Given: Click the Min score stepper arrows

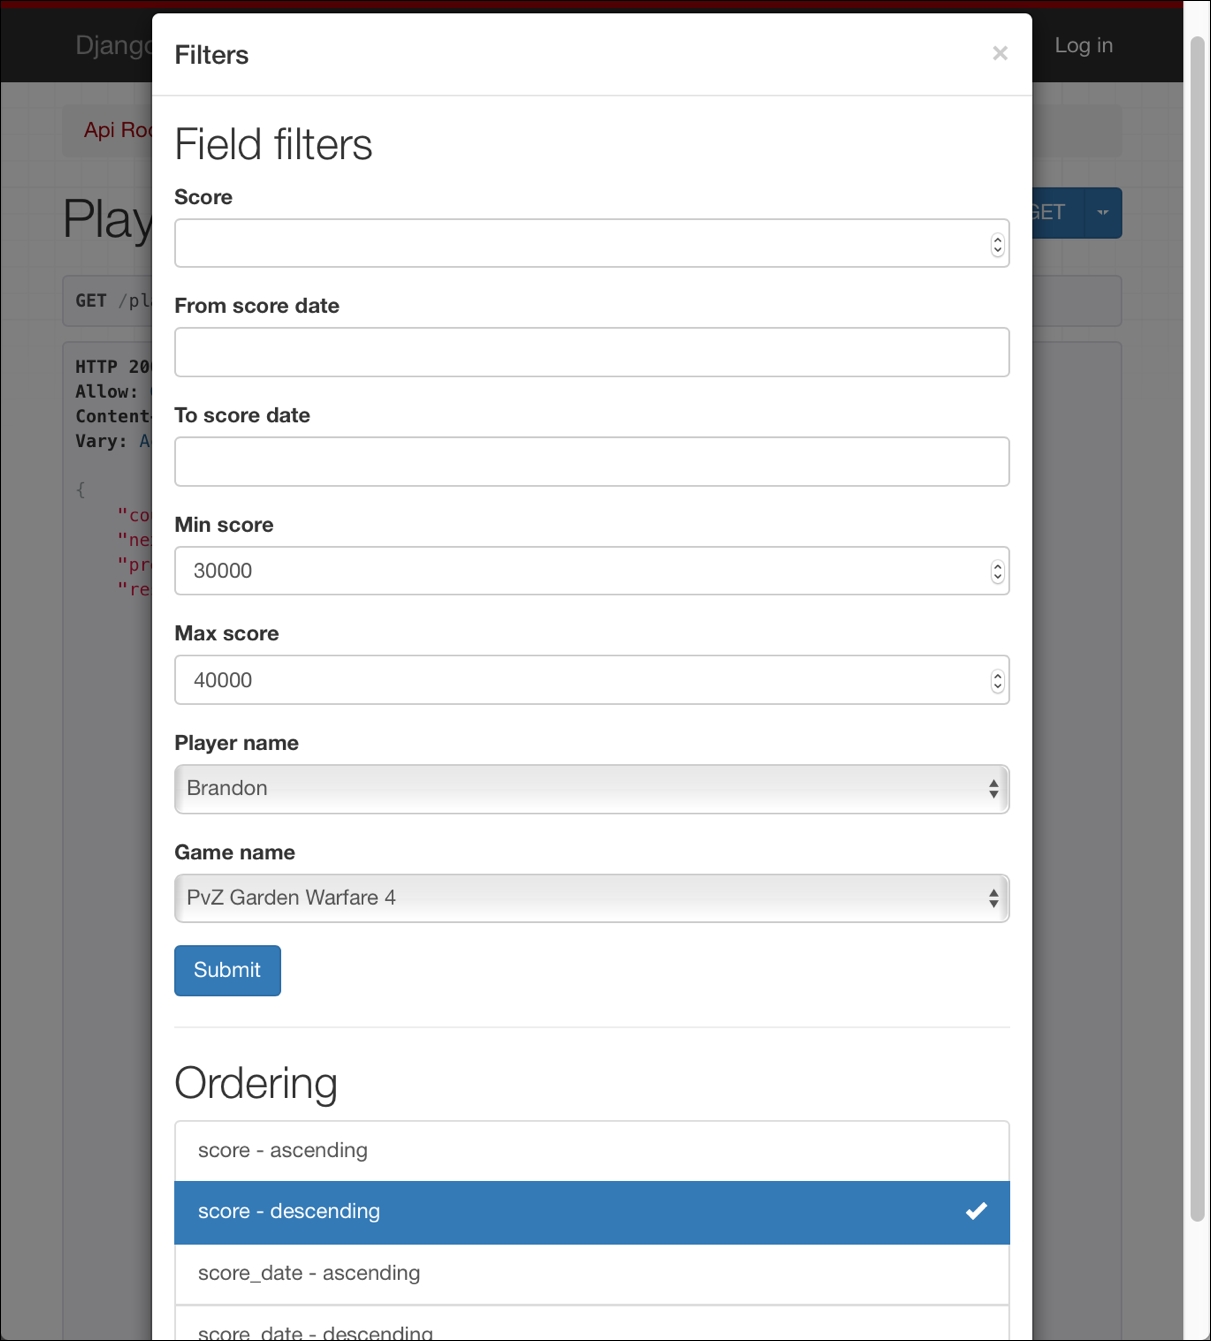Looking at the screenshot, I should coord(997,571).
